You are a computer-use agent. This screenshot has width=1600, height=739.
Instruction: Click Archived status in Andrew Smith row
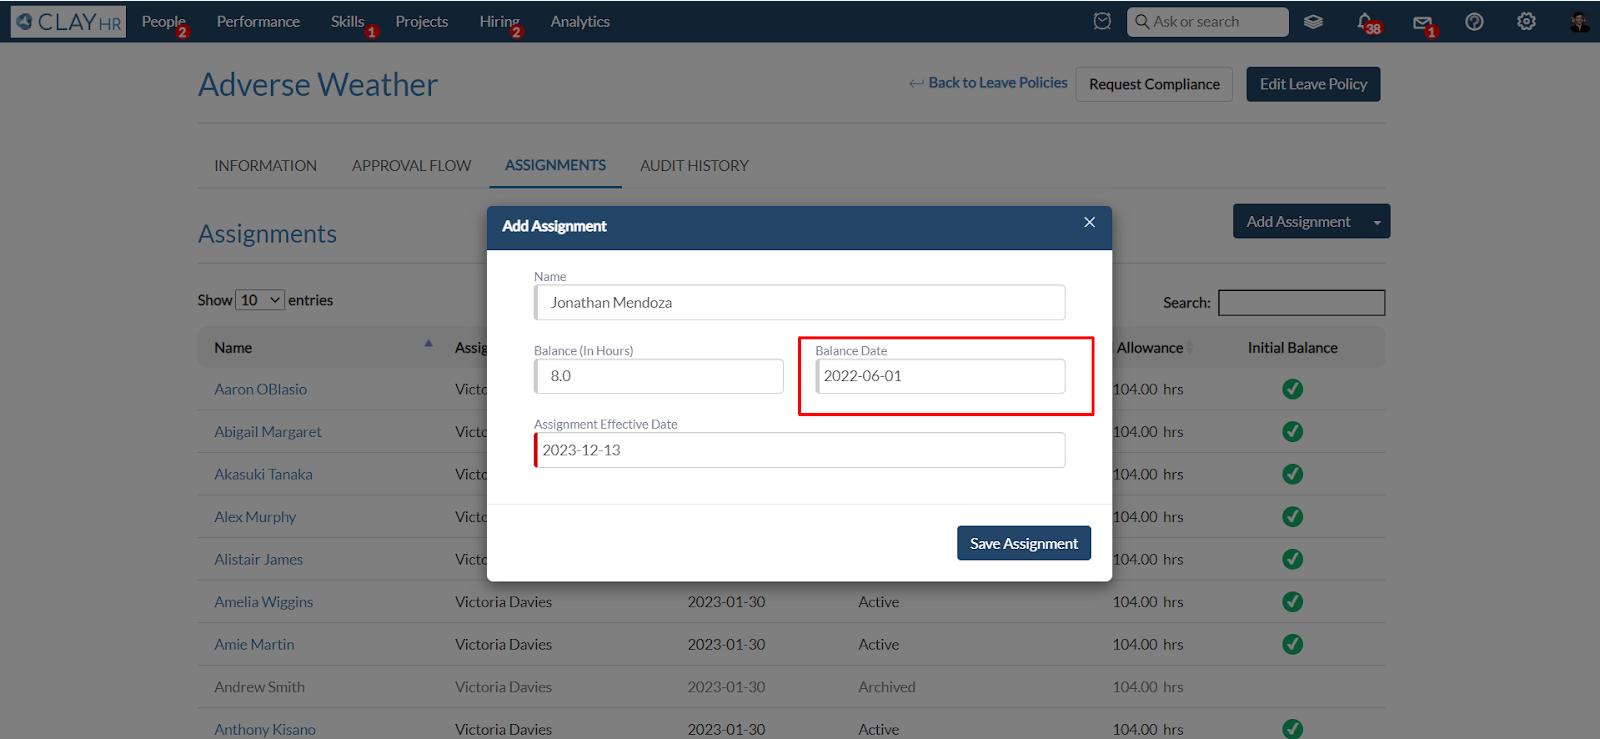886,687
